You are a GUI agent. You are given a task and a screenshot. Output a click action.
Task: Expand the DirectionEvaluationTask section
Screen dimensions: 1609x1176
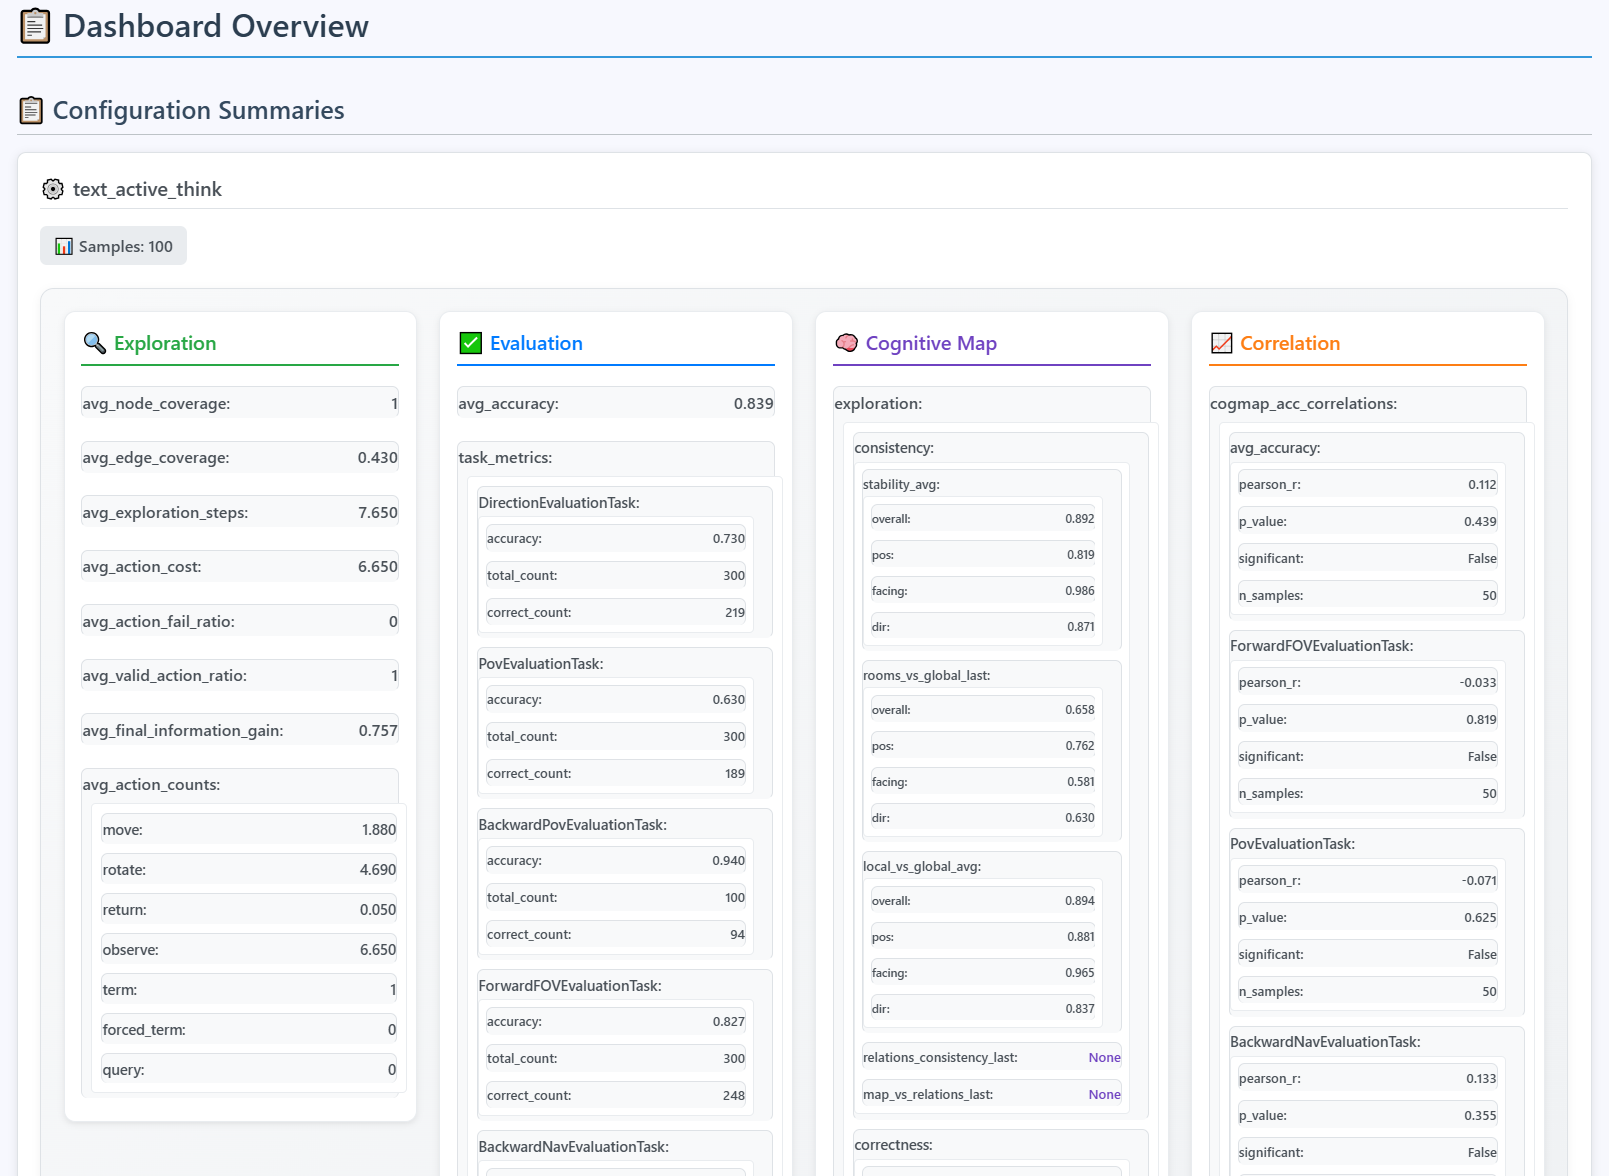pos(558,503)
